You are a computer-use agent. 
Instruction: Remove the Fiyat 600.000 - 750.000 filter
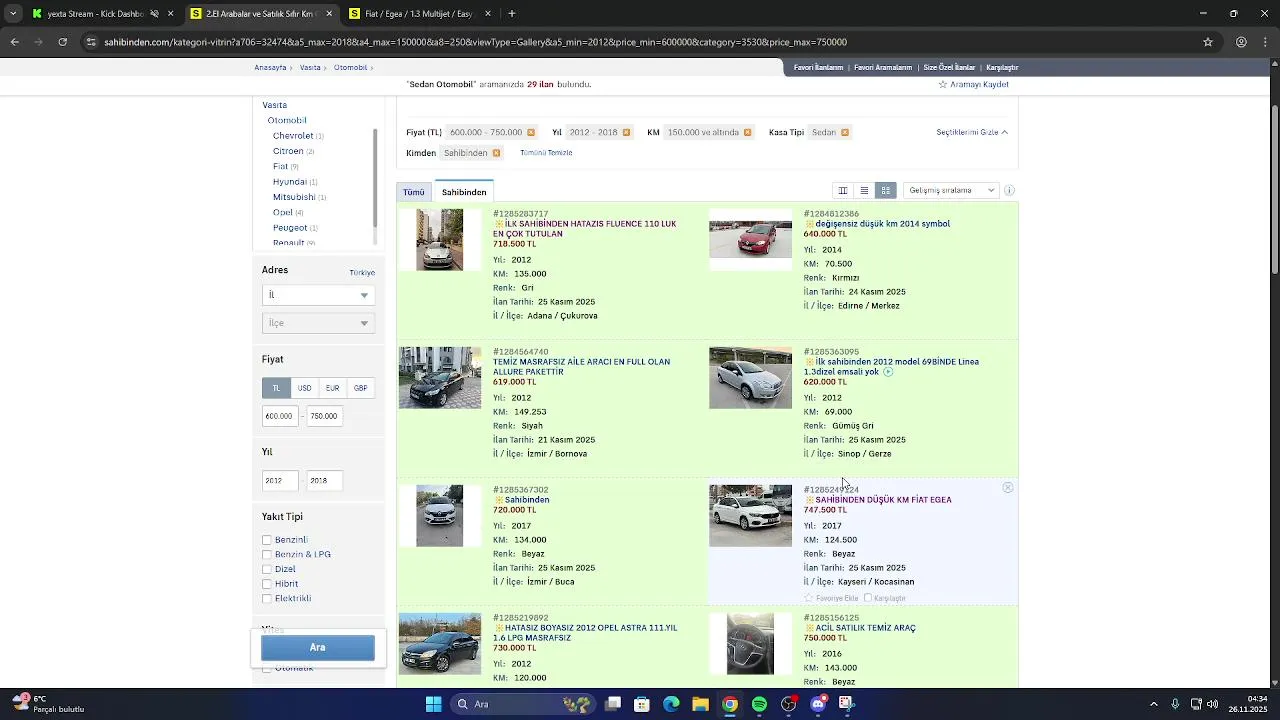click(x=531, y=132)
